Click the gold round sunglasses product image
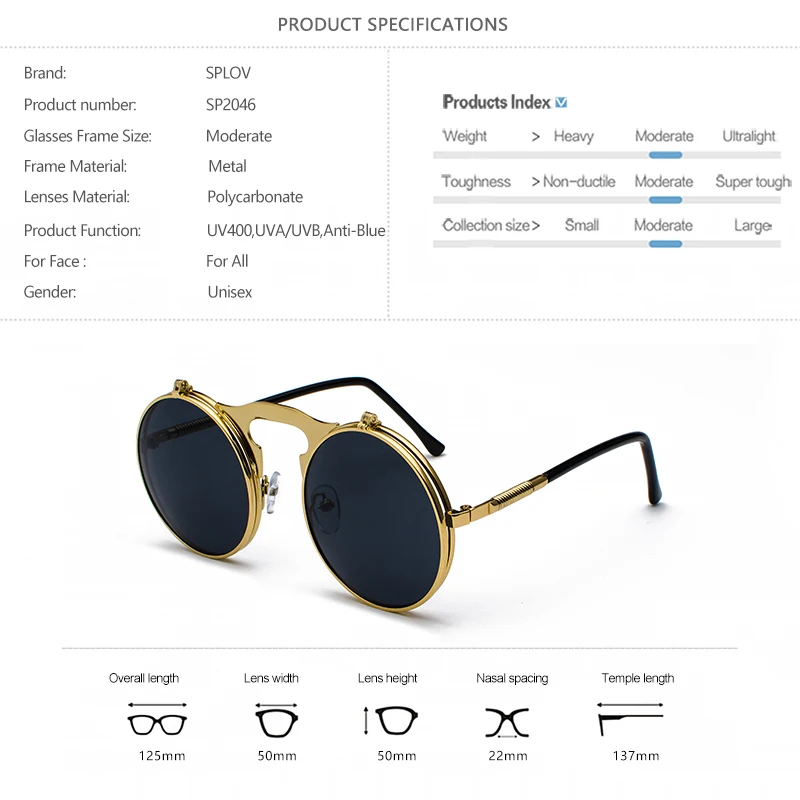Image resolution: width=800 pixels, height=800 pixels. coord(399,492)
